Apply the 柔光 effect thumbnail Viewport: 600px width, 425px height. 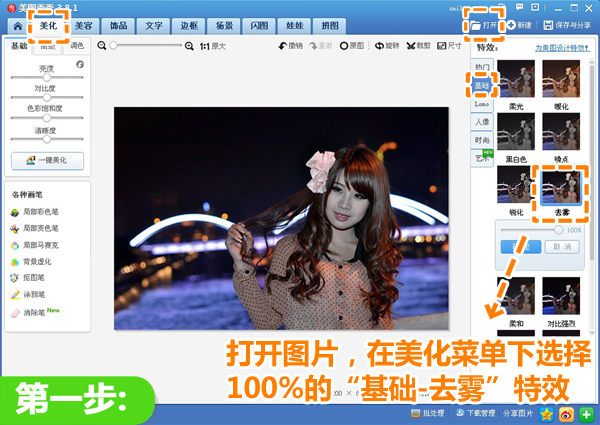516,79
